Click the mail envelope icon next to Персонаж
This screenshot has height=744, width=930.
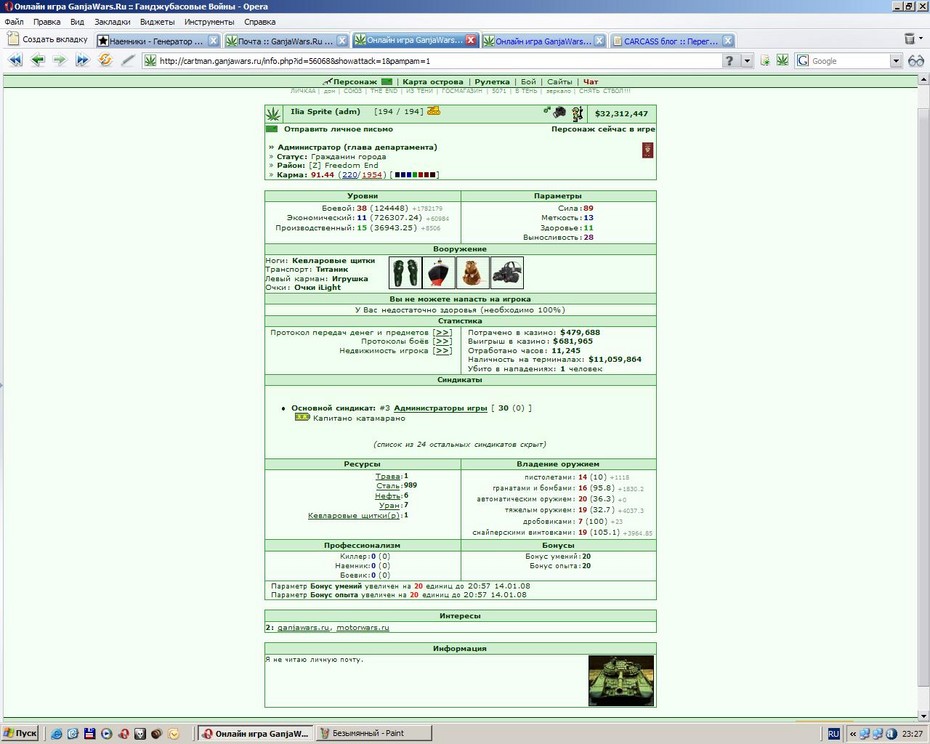tap(387, 82)
